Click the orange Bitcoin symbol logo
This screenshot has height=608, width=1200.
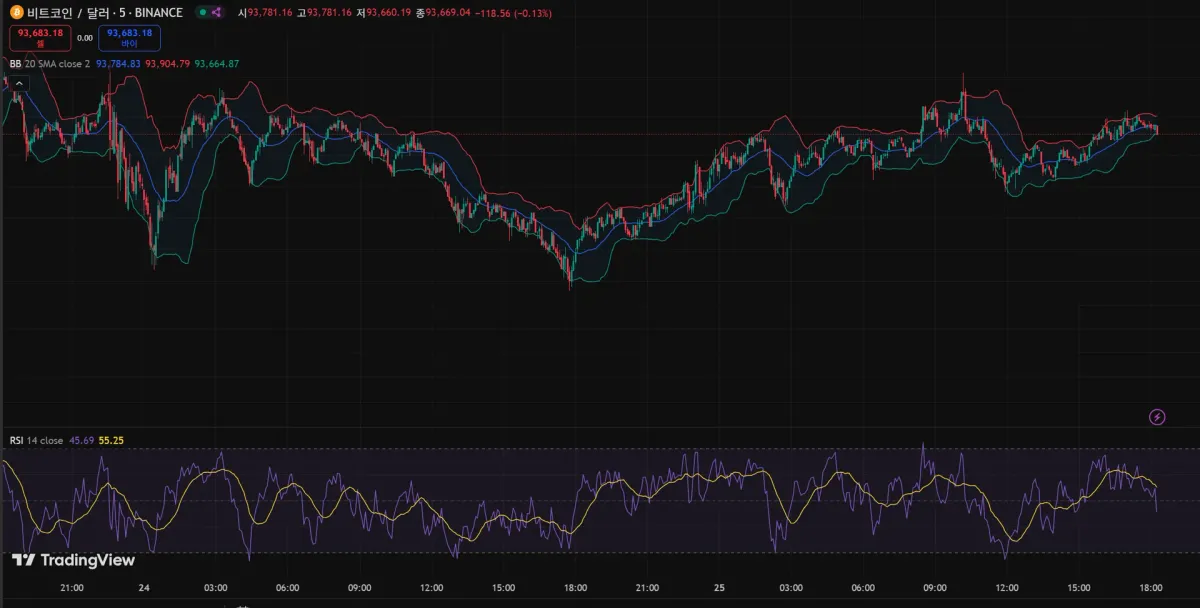16,13
